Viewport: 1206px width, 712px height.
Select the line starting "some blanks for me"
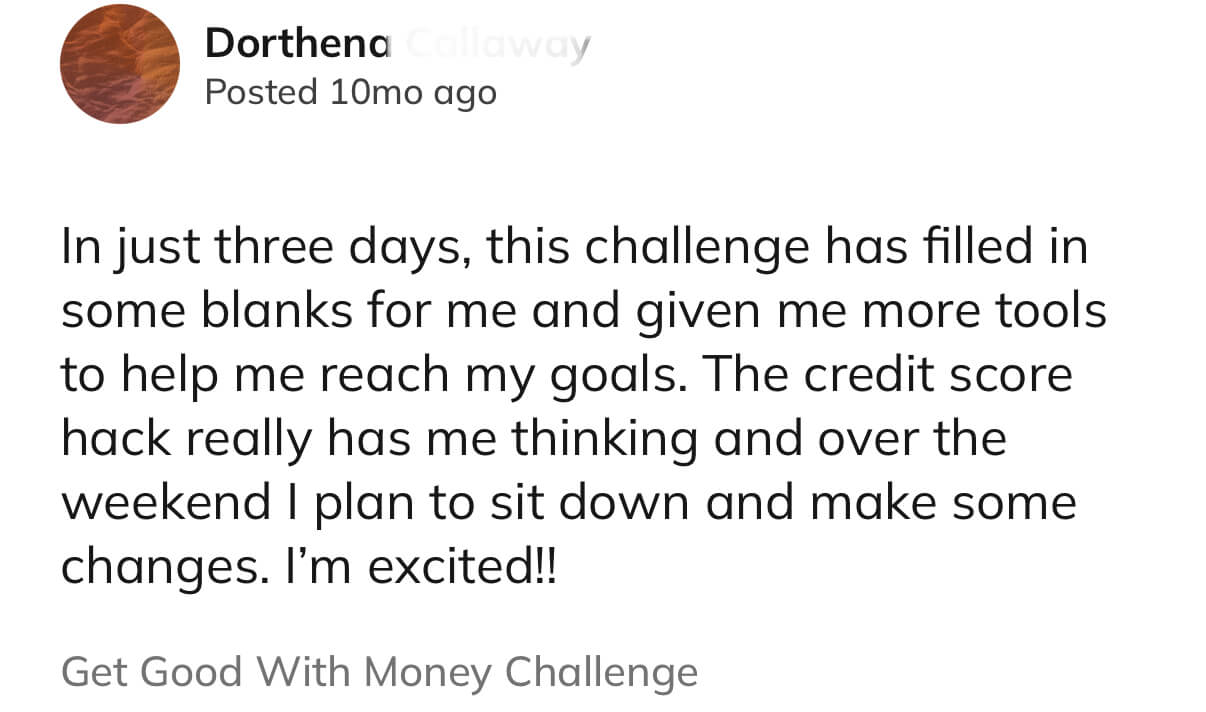[584, 313]
